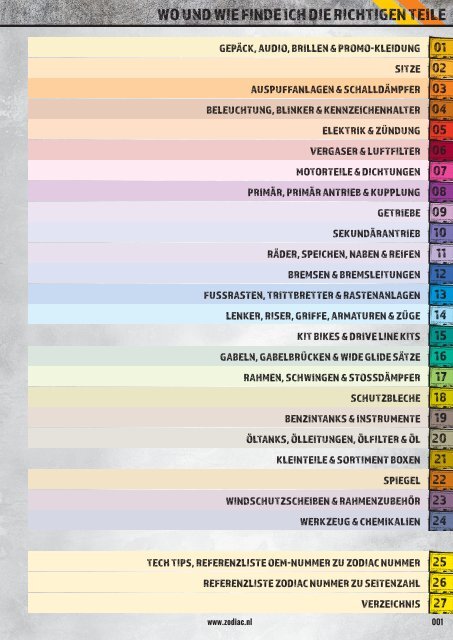The image size is (453, 640).
Task: Select the Sitze row
Action: [228, 68]
